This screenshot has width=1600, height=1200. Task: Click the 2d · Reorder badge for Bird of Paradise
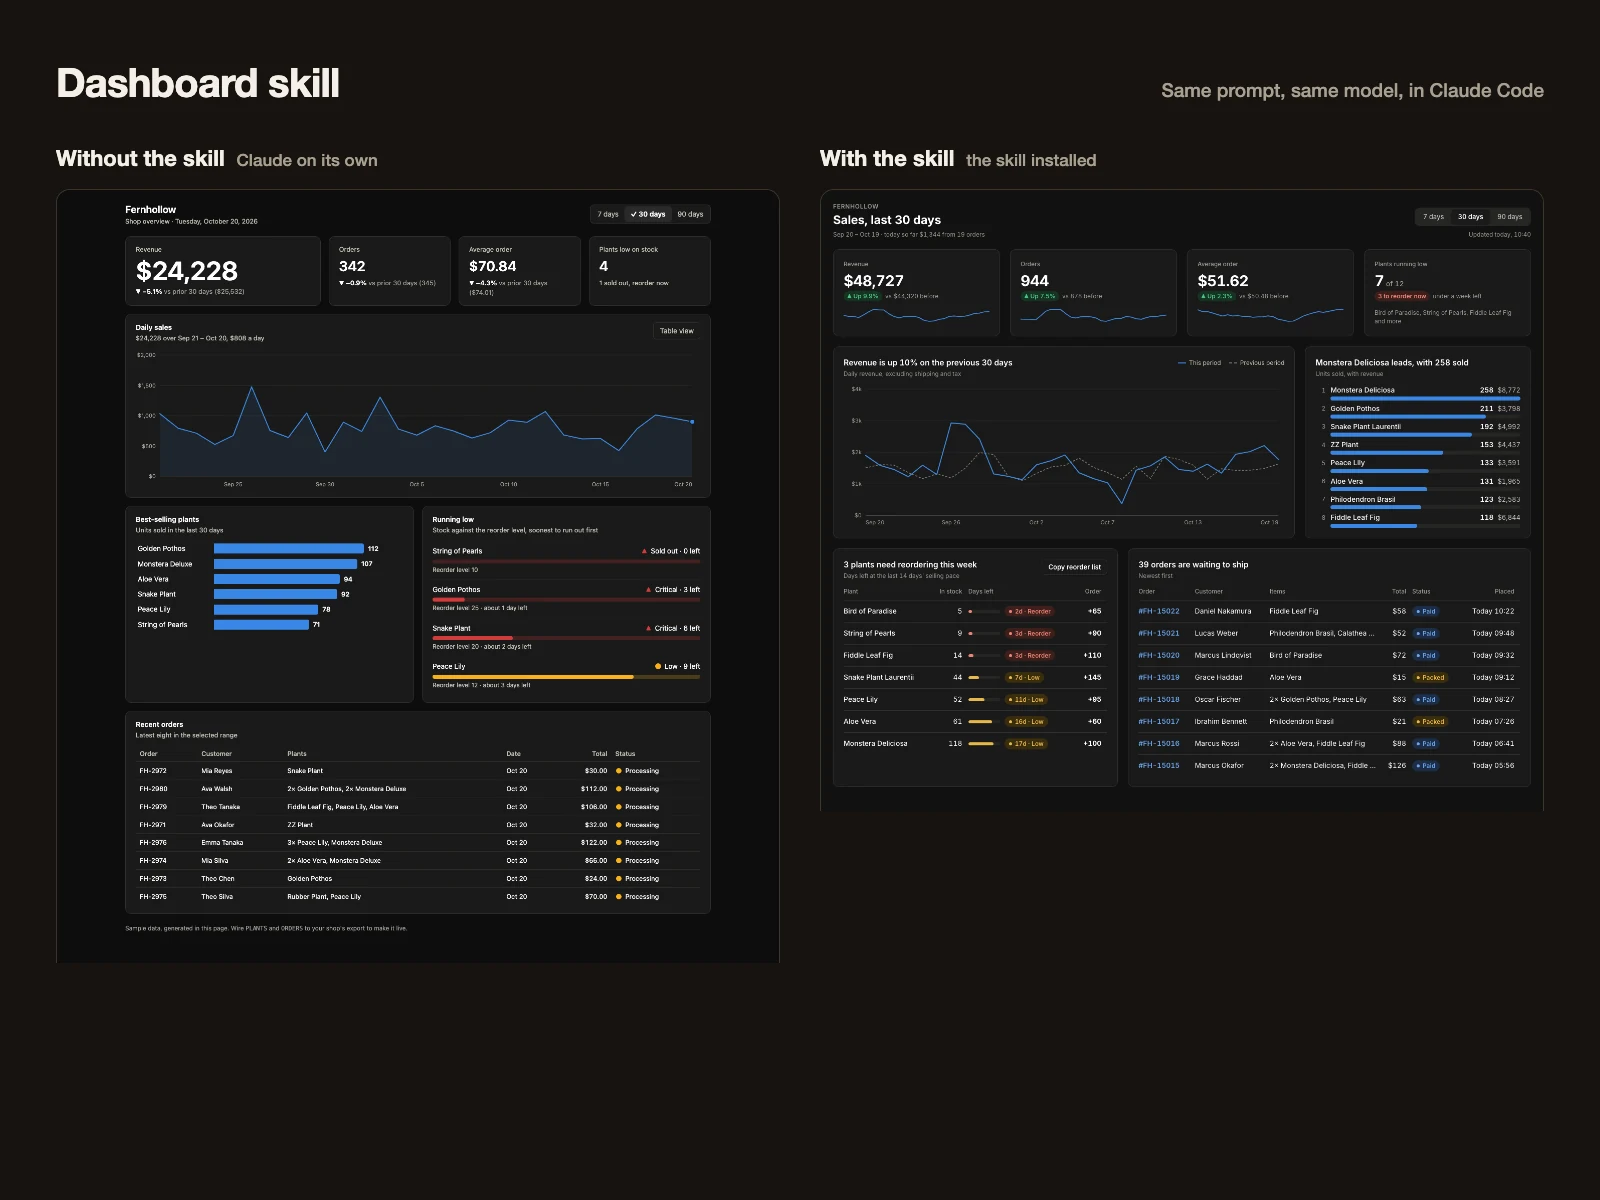(x=1029, y=611)
